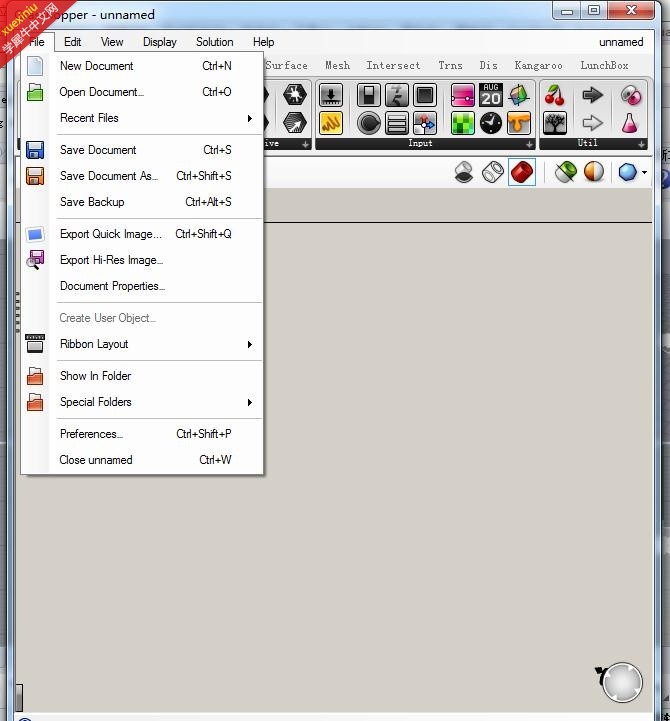Switch to the Mesh ribbon tab
Image resolution: width=670 pixels, height=721 pixels.
point(338,65)
